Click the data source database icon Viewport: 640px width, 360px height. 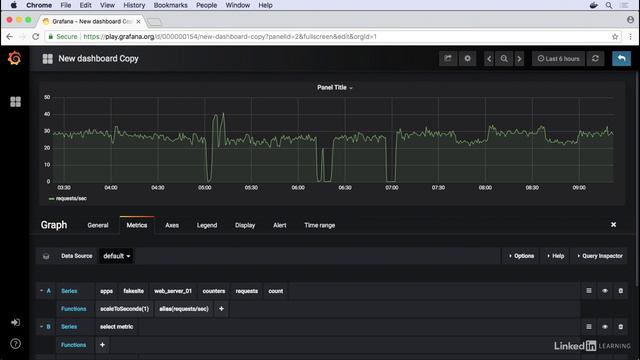coord(46,256)
